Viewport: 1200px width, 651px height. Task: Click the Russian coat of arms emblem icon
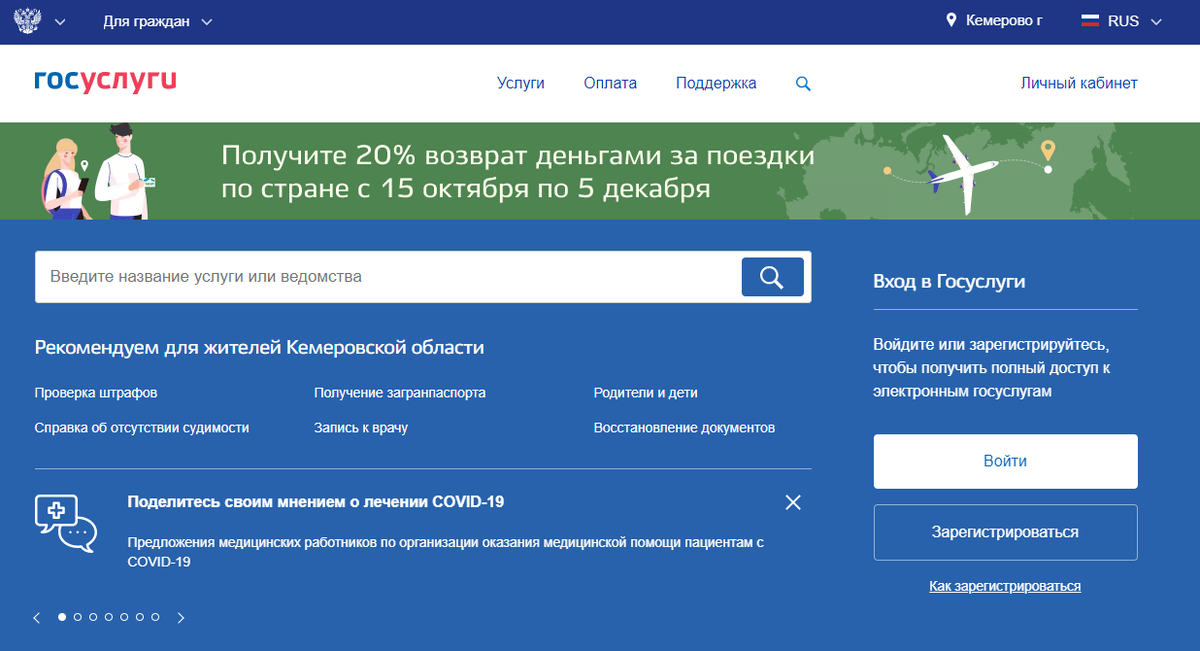point(28,21)
